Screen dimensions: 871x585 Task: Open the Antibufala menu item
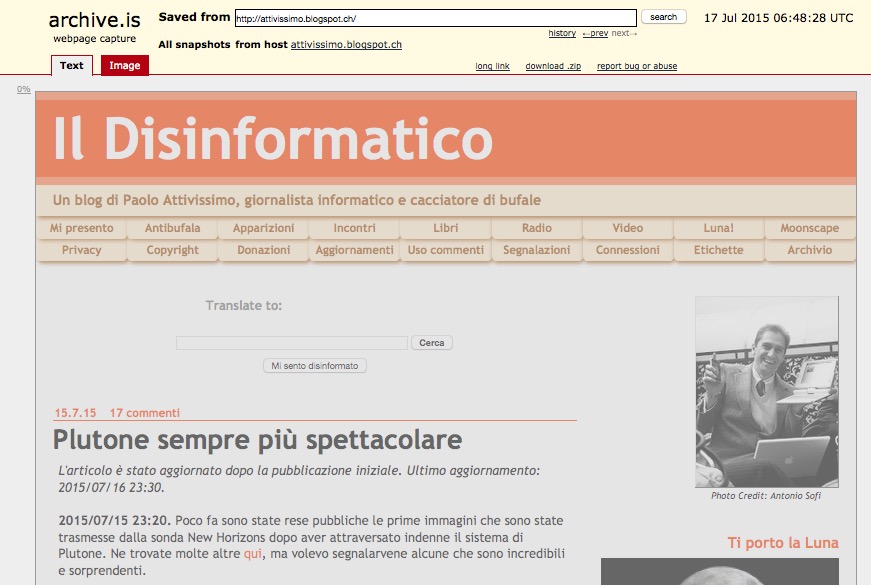[x=173, y=228]
